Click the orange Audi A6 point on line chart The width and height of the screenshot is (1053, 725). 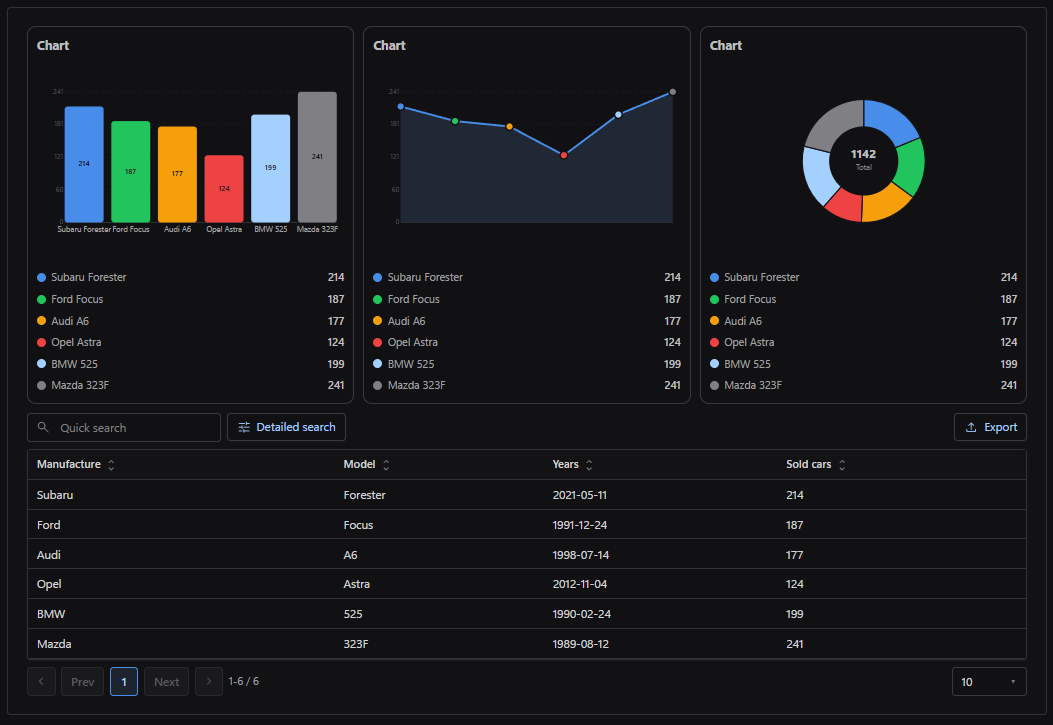tap(509, 126)
